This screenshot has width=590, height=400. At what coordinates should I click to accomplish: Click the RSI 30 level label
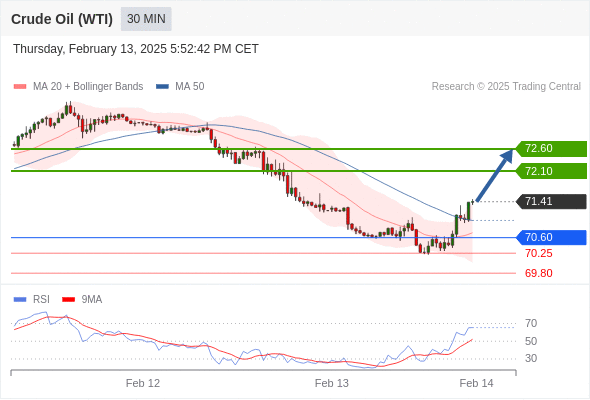[531, 358]
